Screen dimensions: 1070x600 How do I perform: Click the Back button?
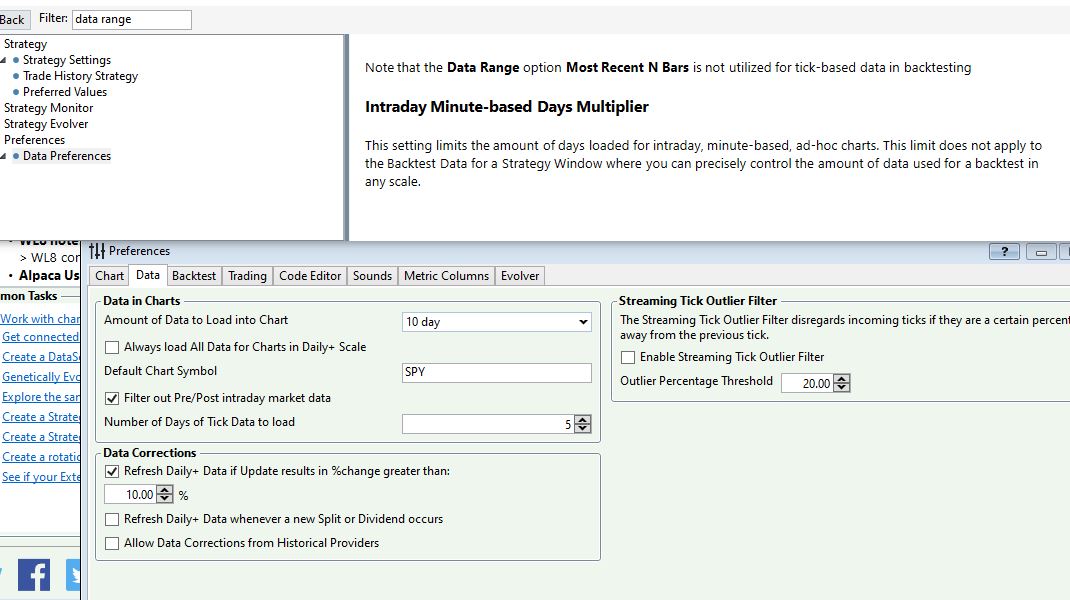12,19
